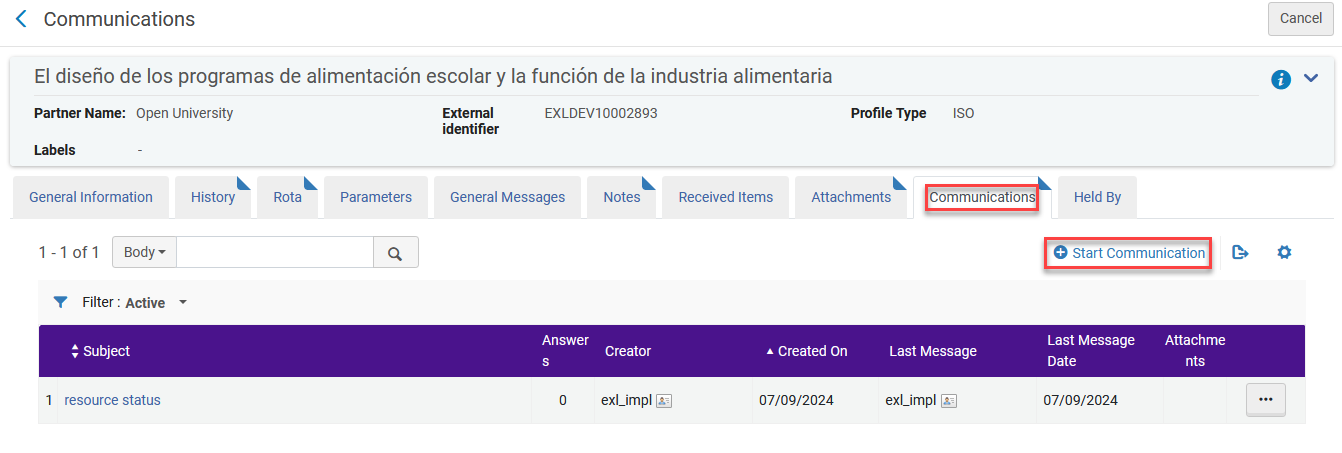Click the filter funnel icon
This screenshot has width=1342, height=453.
60,302
